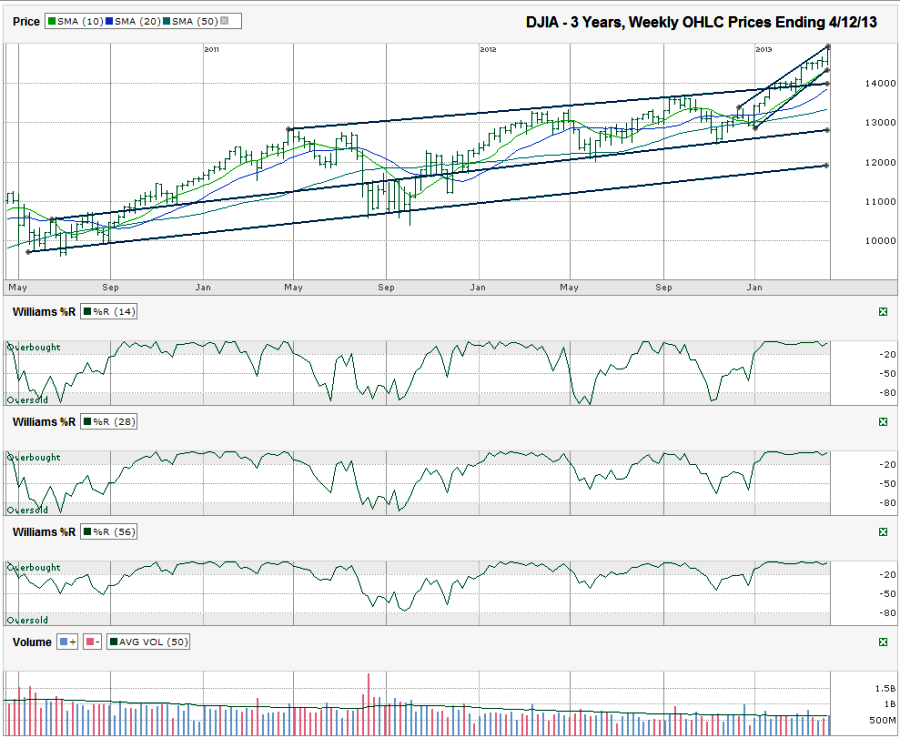Click the SMA (50) teal legend swatch
Viewport: 900px width, 738px height.
click(166, 21)
